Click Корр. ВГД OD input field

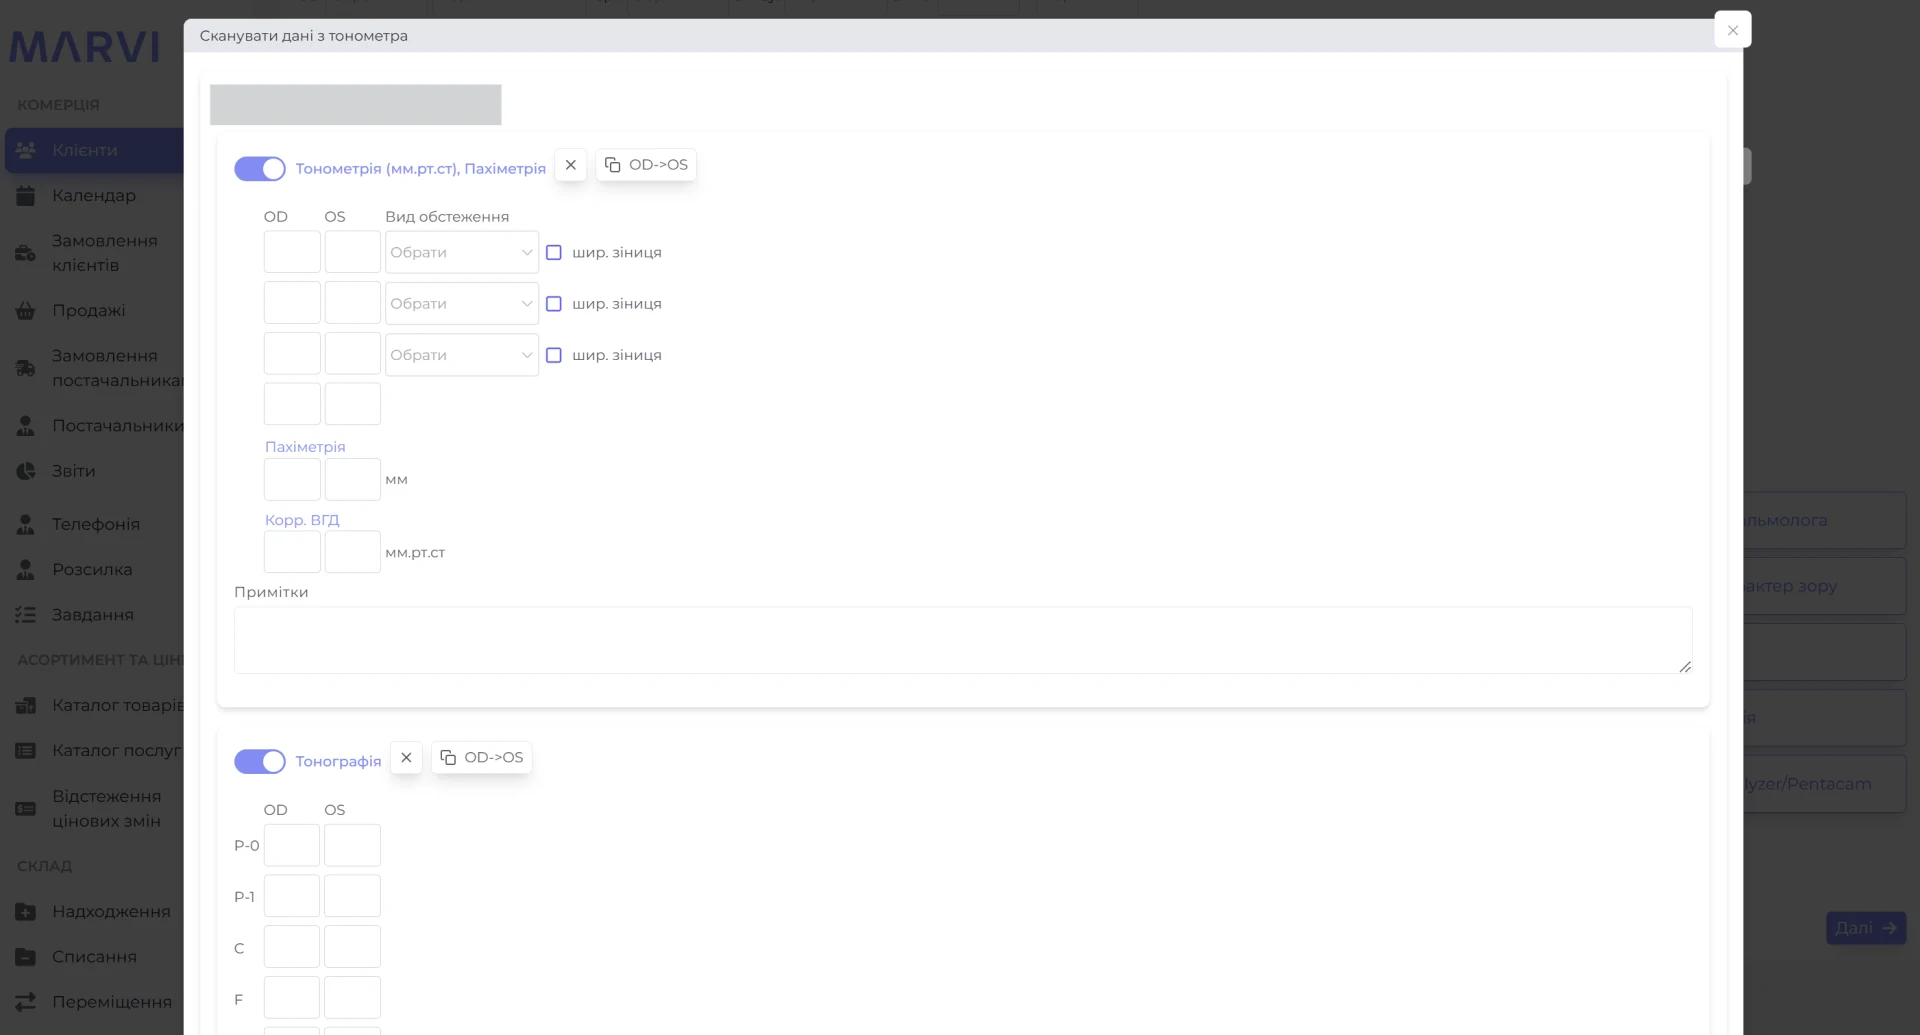pyautogui.click(x=292, y=552)
